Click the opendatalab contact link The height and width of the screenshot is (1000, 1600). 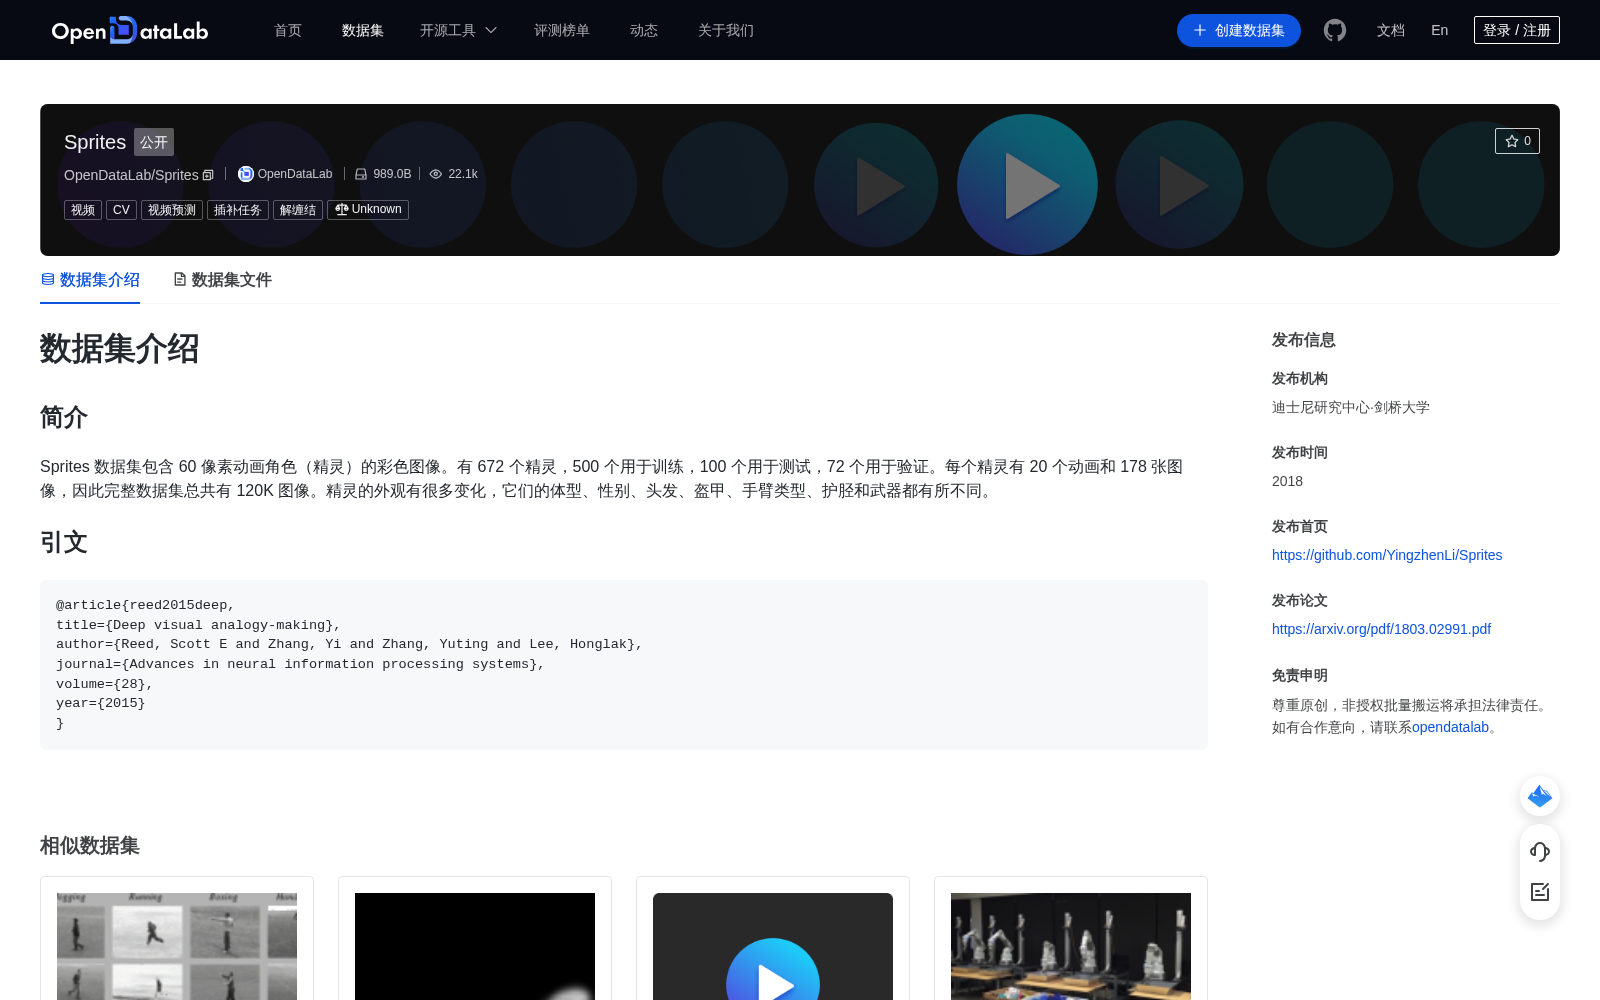1450,727
